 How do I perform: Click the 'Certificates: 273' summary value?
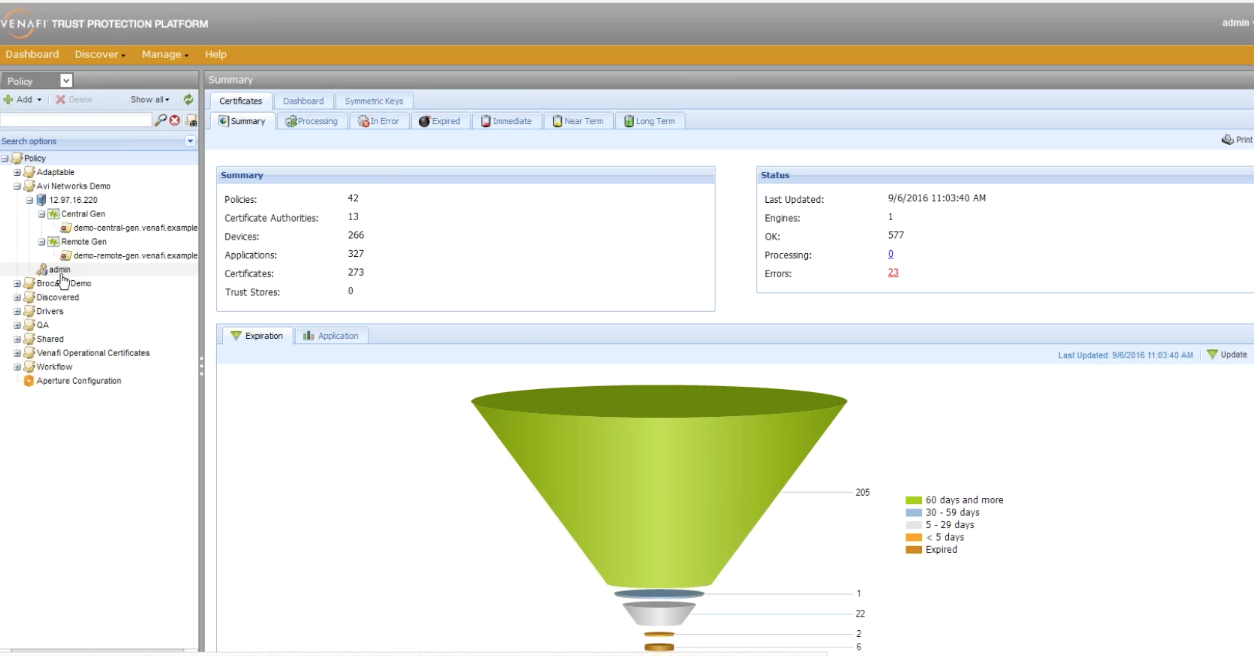[x=355, y=272]
